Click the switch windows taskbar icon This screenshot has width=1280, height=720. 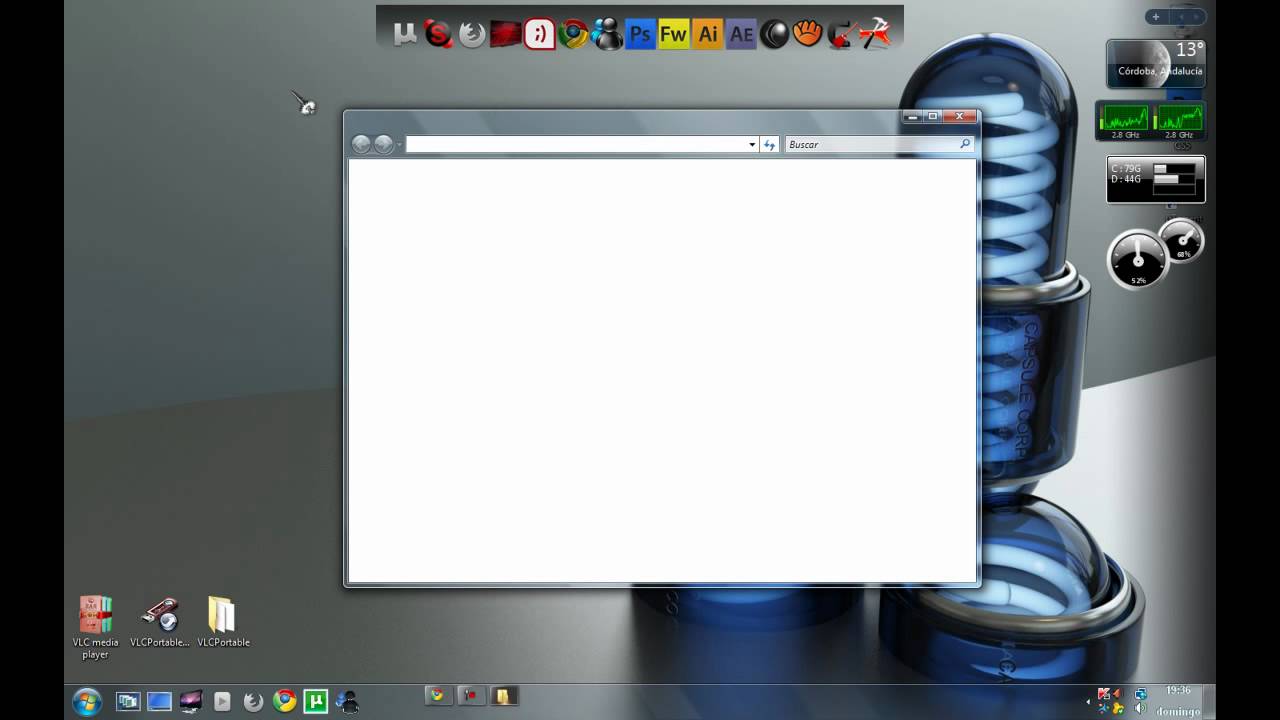tap(128, 701)
